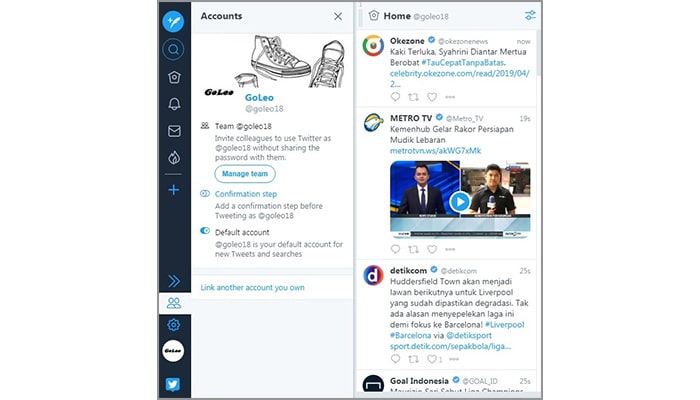The image size is (700, 400).
Task: Expand the sidebar with the double chevron
Action: tap(174, 281)
